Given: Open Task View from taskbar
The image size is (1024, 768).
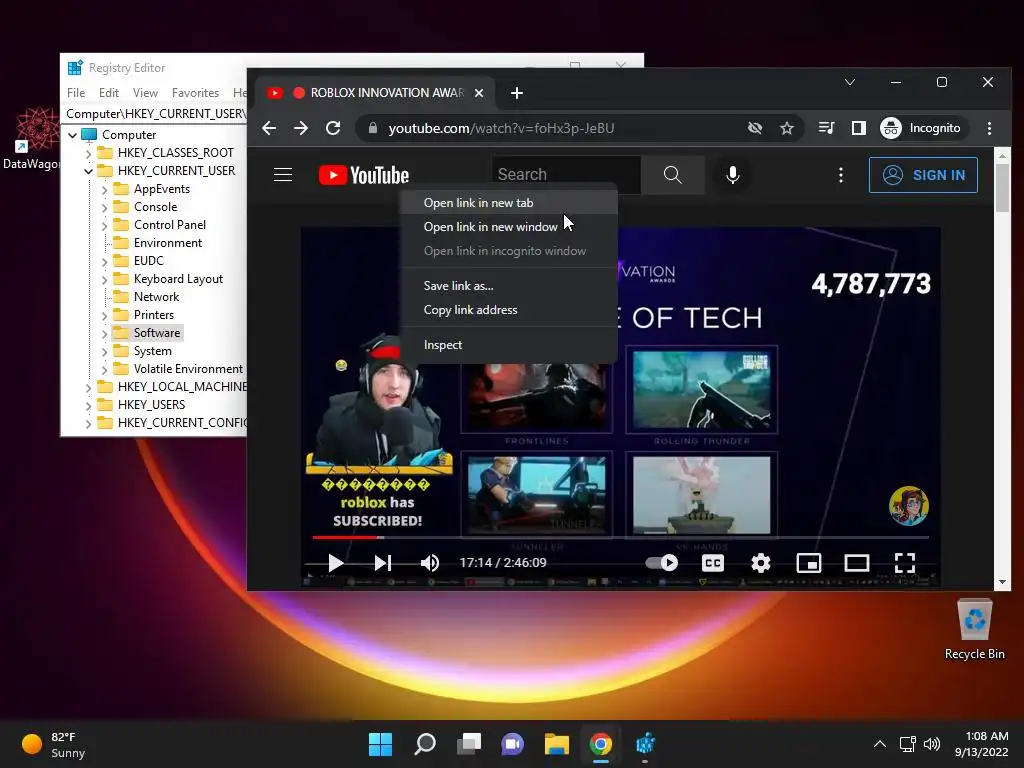Looking at the screenshot, I should (468, 744).
